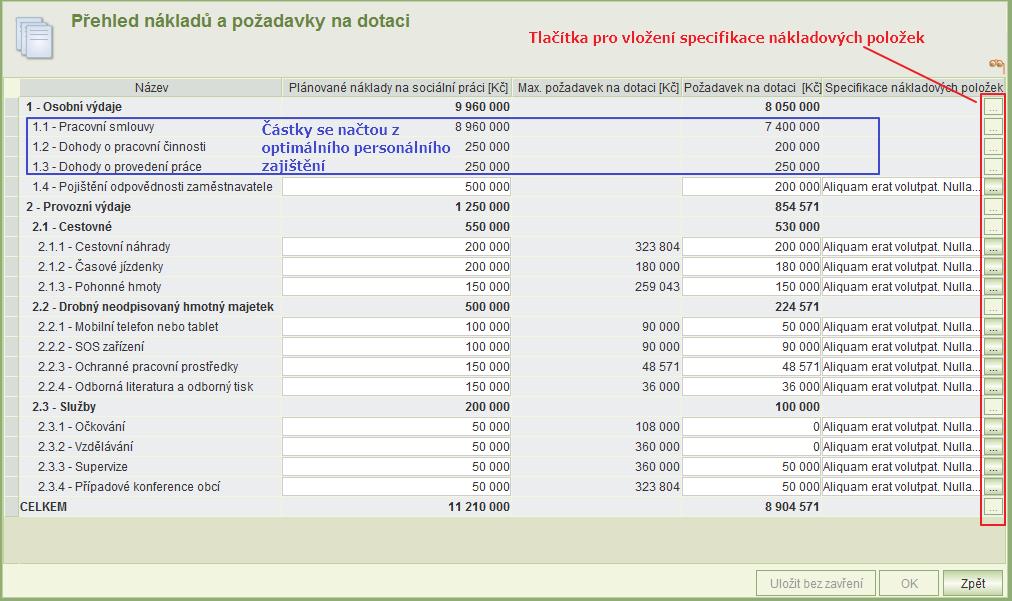Click max subsidy value 323 804 for Cestovní náhrady

[x=657, y=247]
